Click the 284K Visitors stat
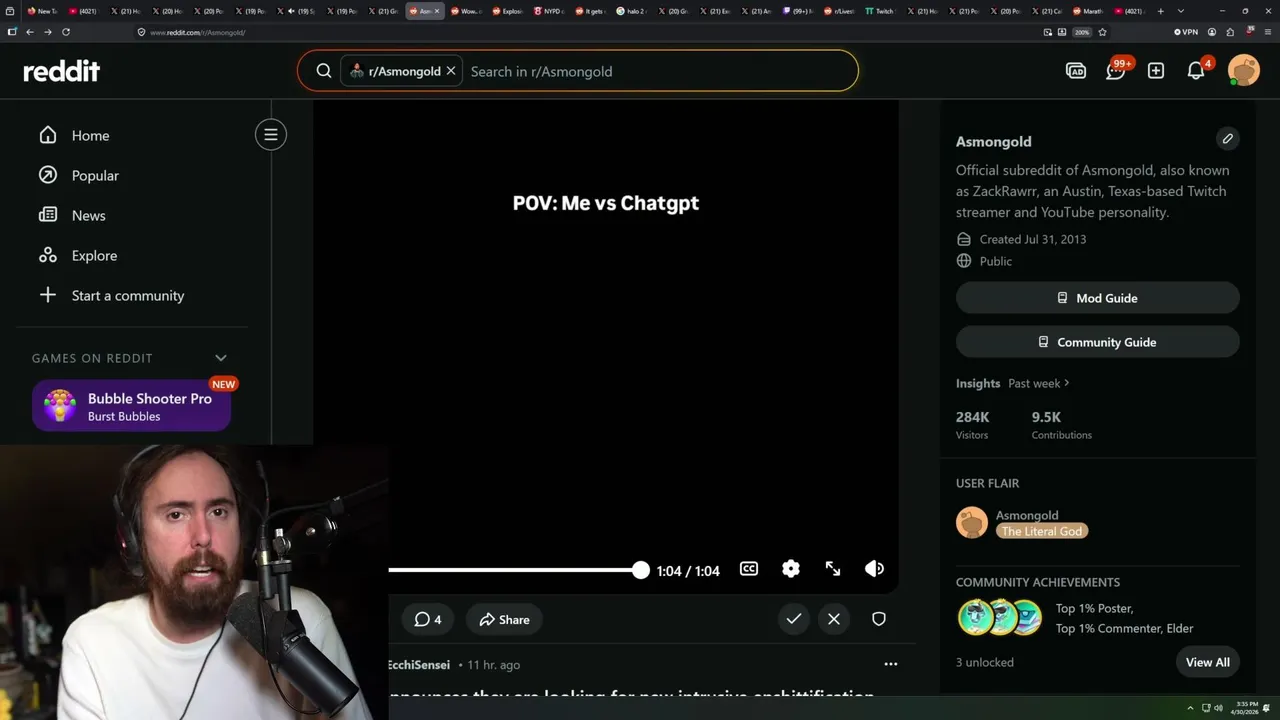This screenshot has width=1280, height=720. pos(973,425)
